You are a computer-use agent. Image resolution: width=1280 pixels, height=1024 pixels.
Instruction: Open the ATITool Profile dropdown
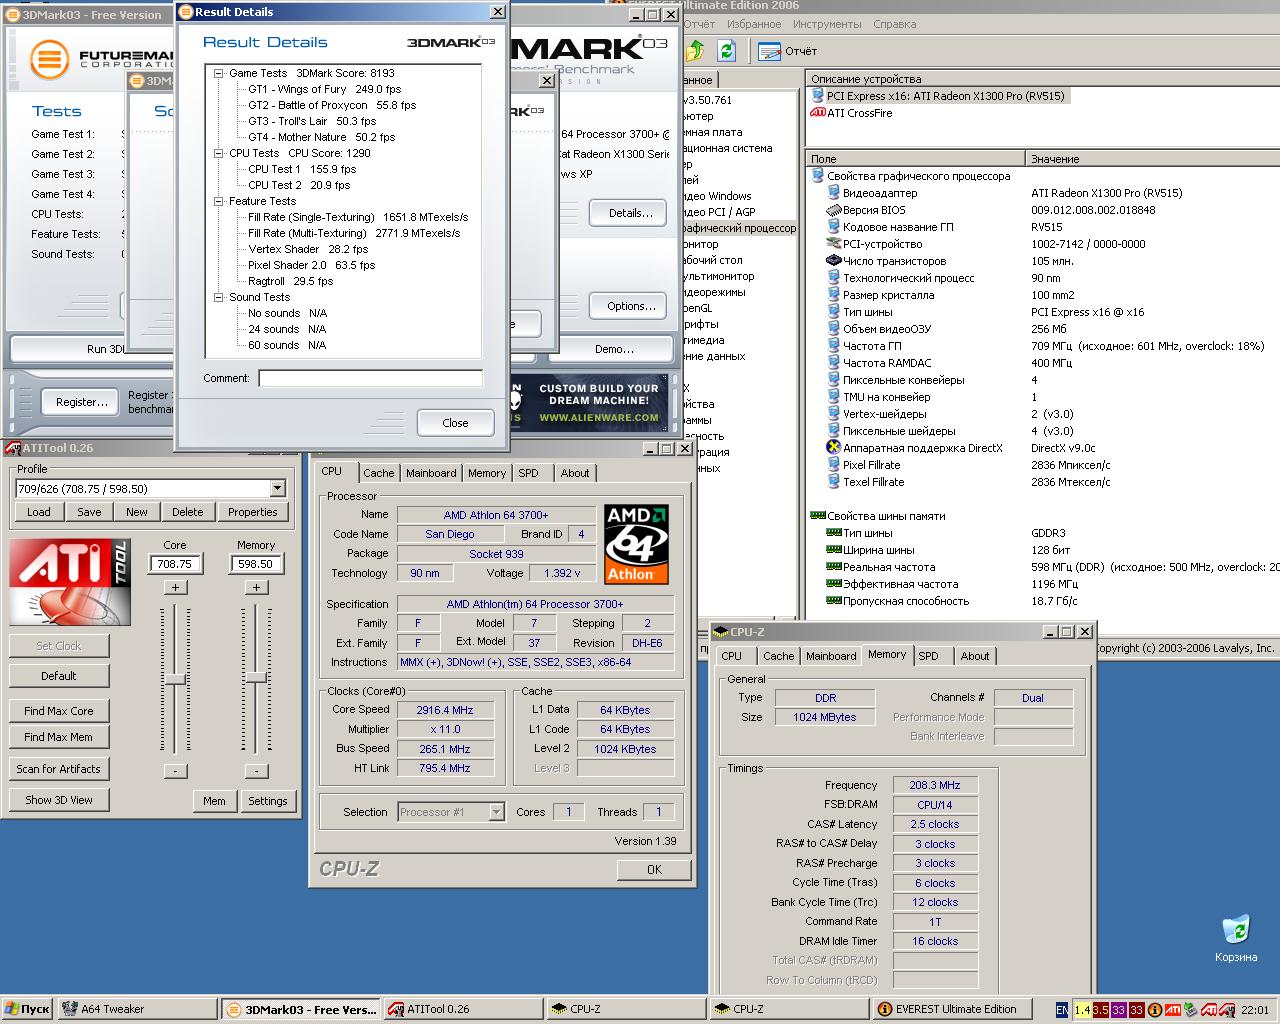[x=277, y=488]
